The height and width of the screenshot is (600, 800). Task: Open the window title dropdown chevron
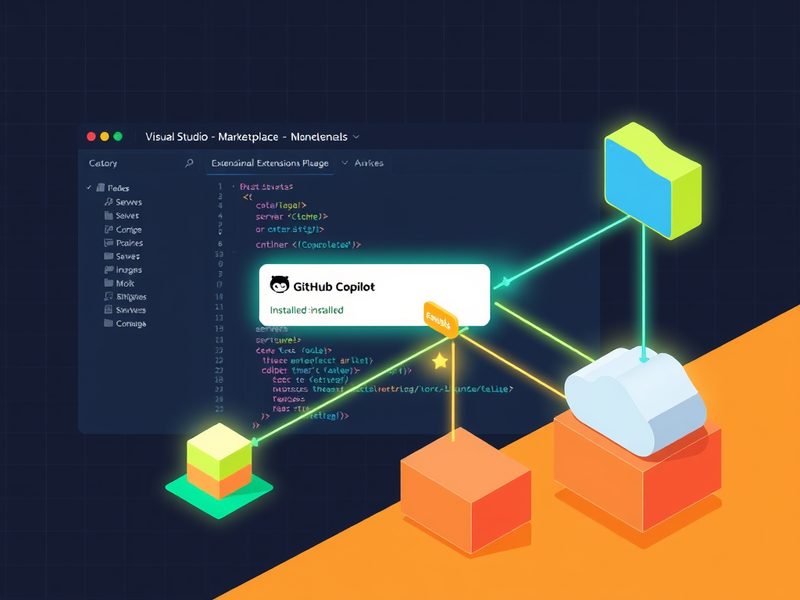pos(356,137)
